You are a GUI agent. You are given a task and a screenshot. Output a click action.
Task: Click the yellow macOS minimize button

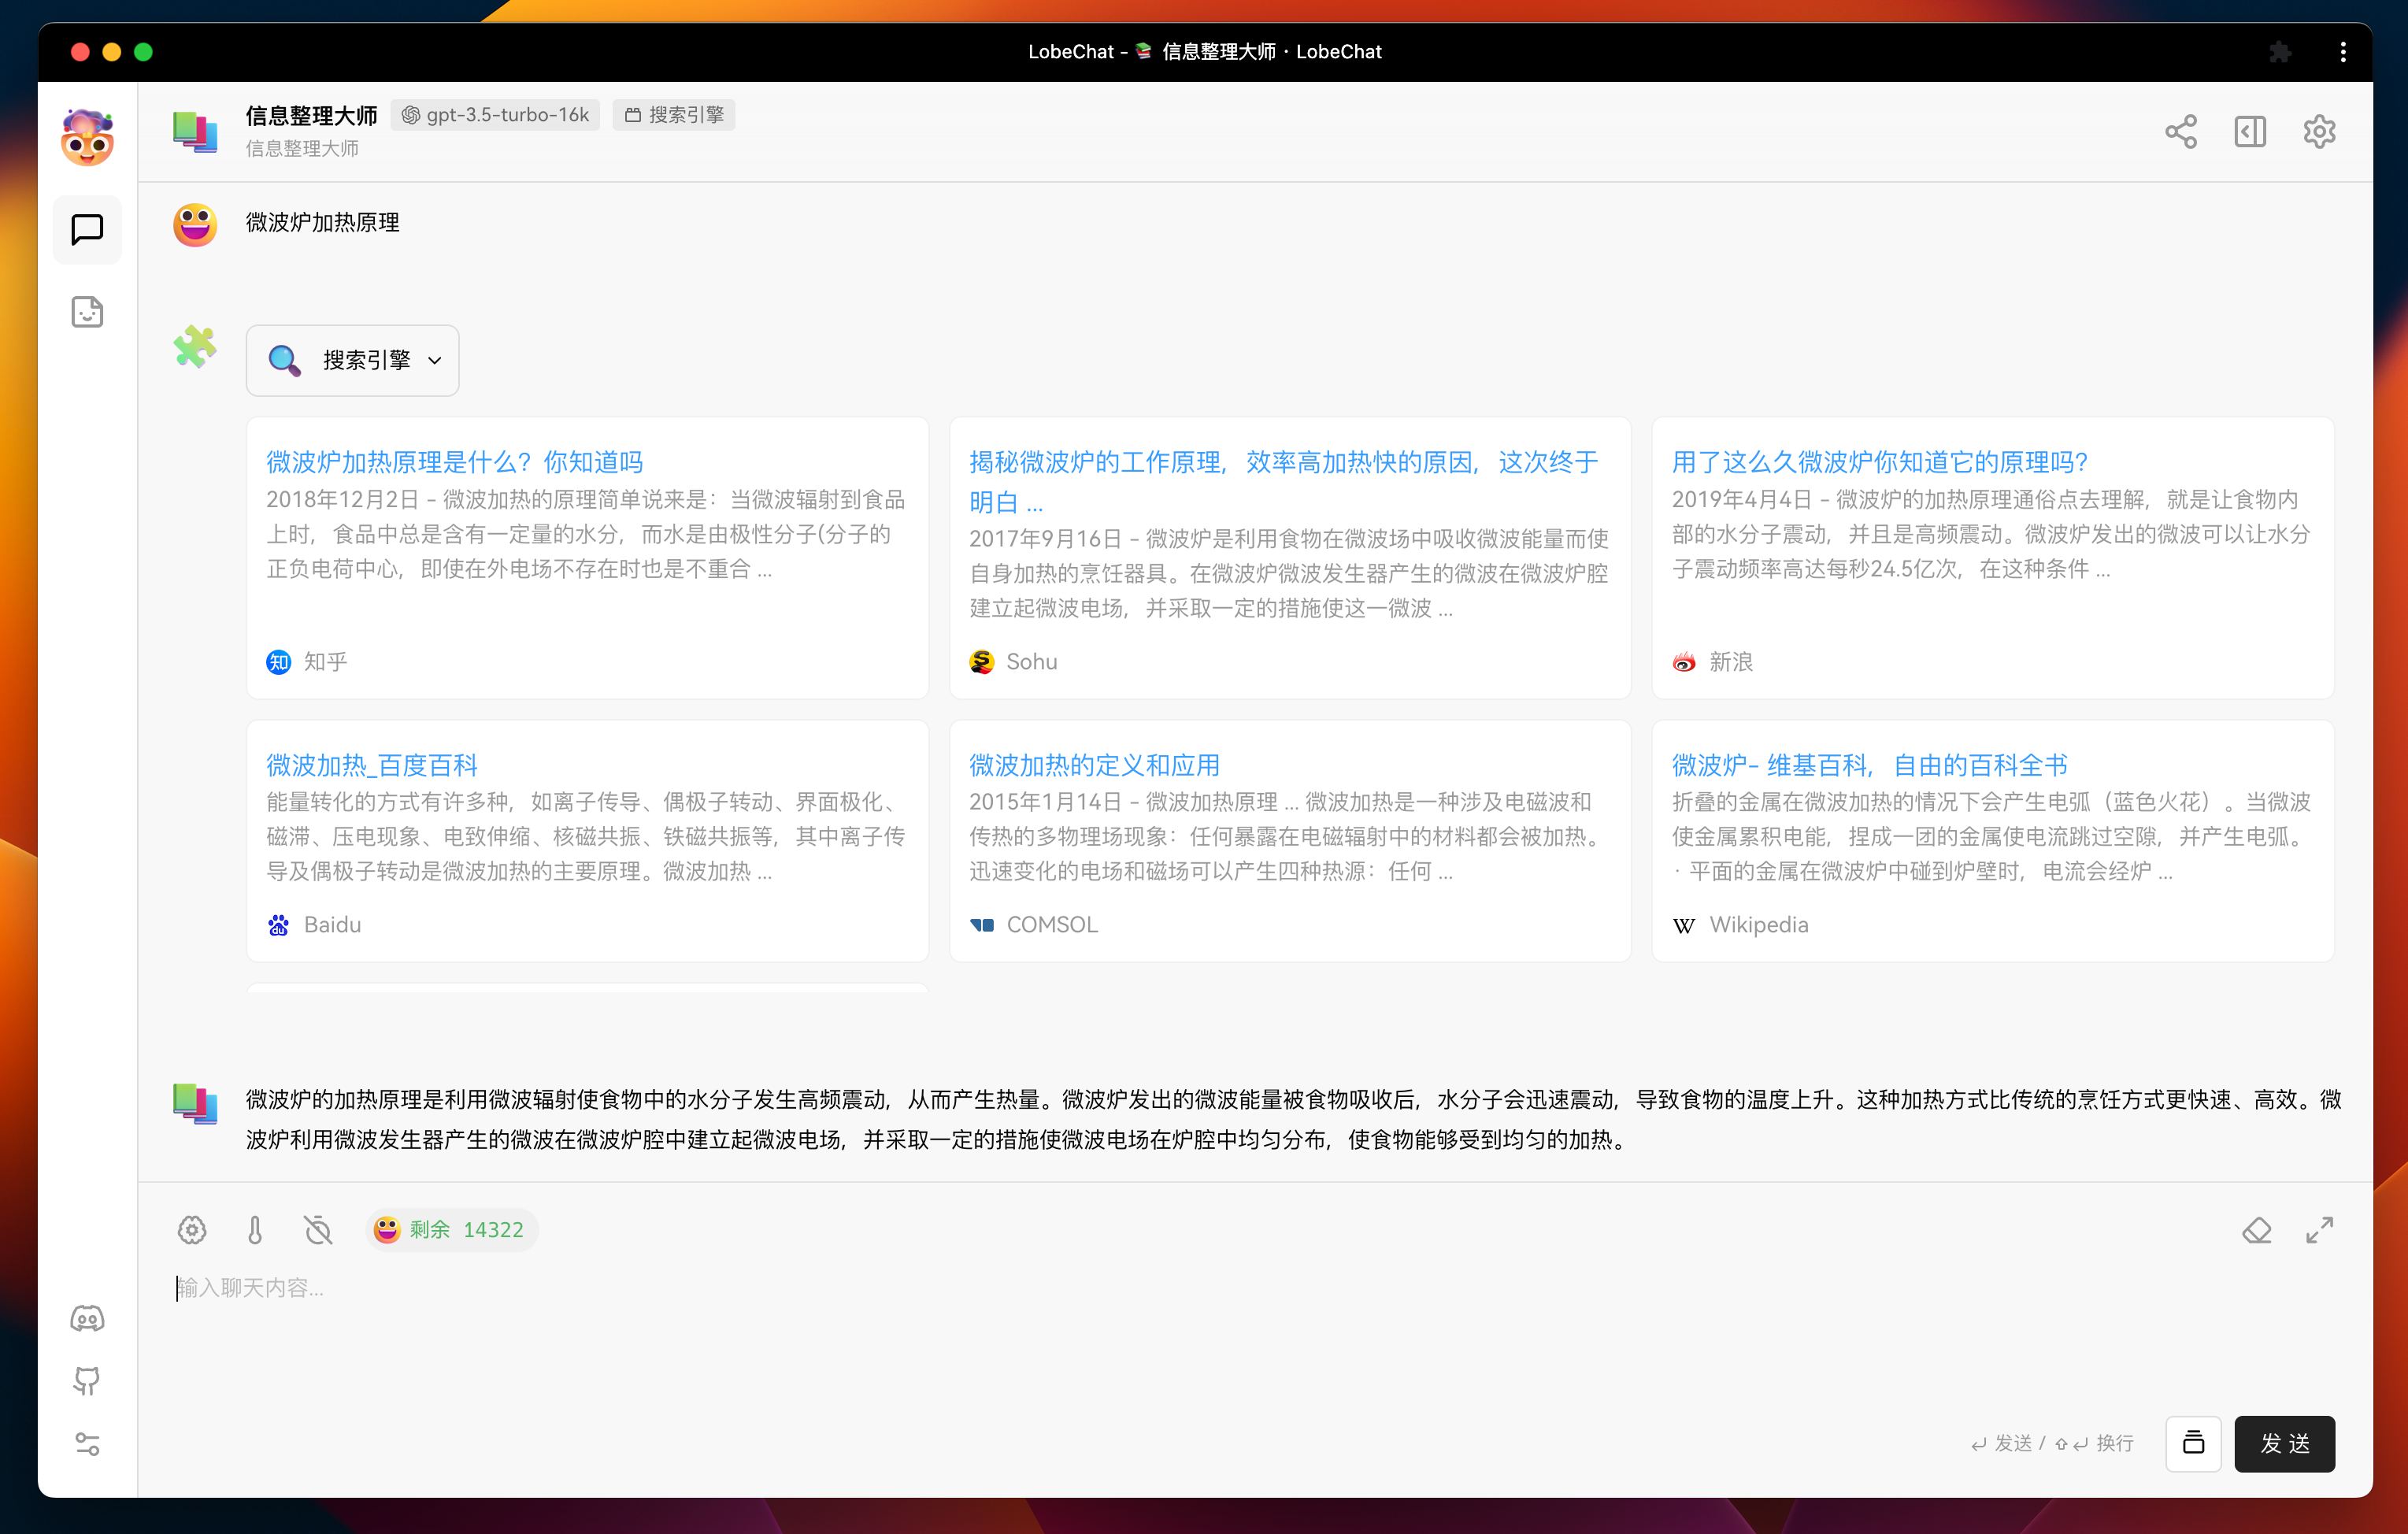point(112,51)
